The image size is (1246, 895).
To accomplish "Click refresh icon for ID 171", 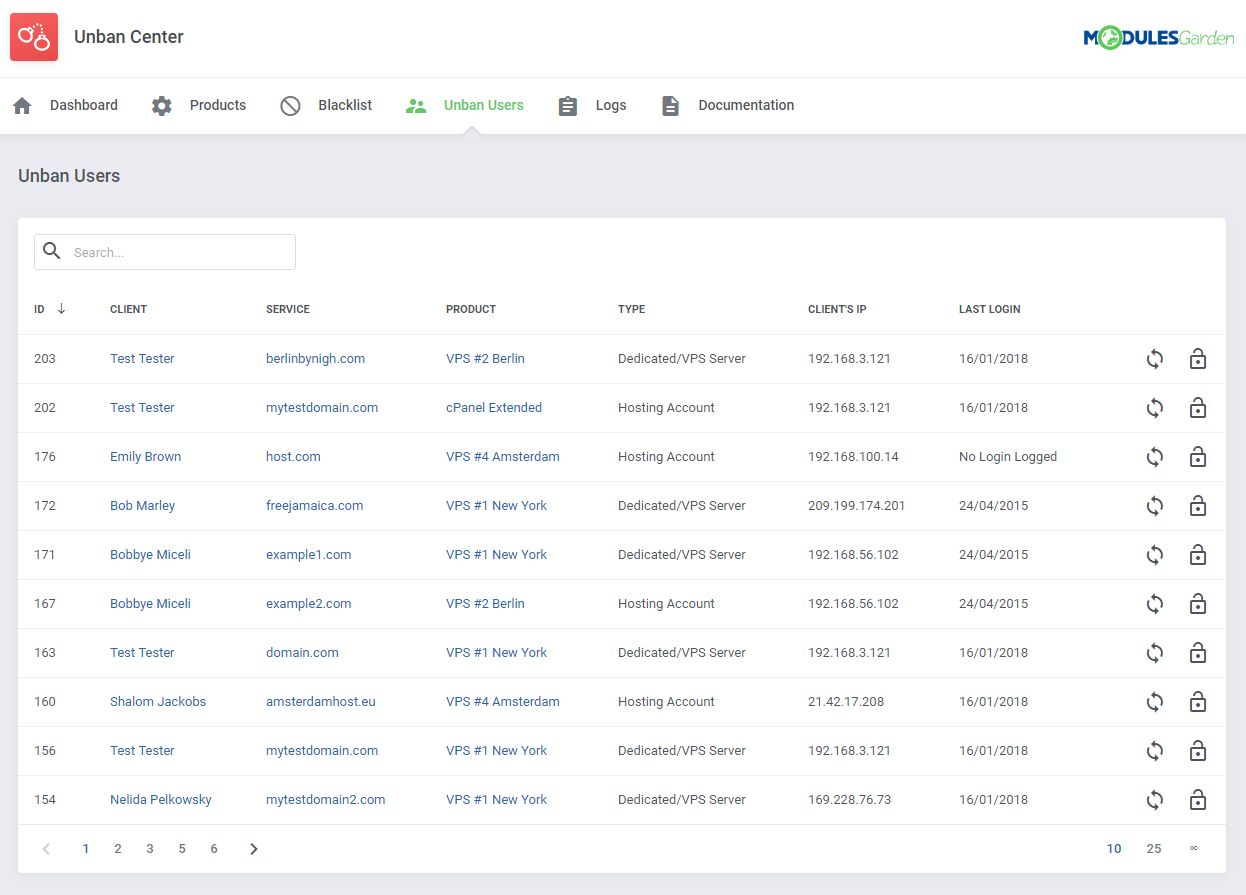I will coord(1155,555).
